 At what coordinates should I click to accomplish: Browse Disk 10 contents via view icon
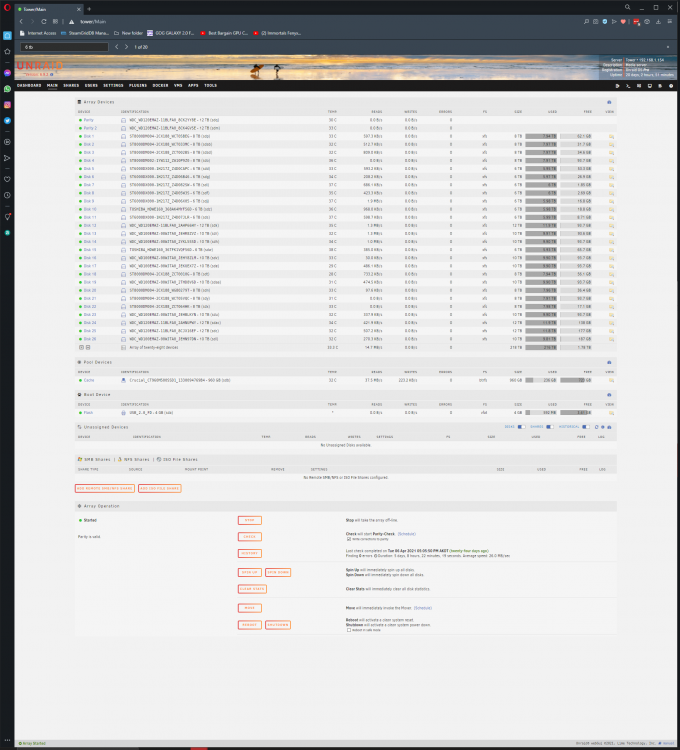click(611, 209)
